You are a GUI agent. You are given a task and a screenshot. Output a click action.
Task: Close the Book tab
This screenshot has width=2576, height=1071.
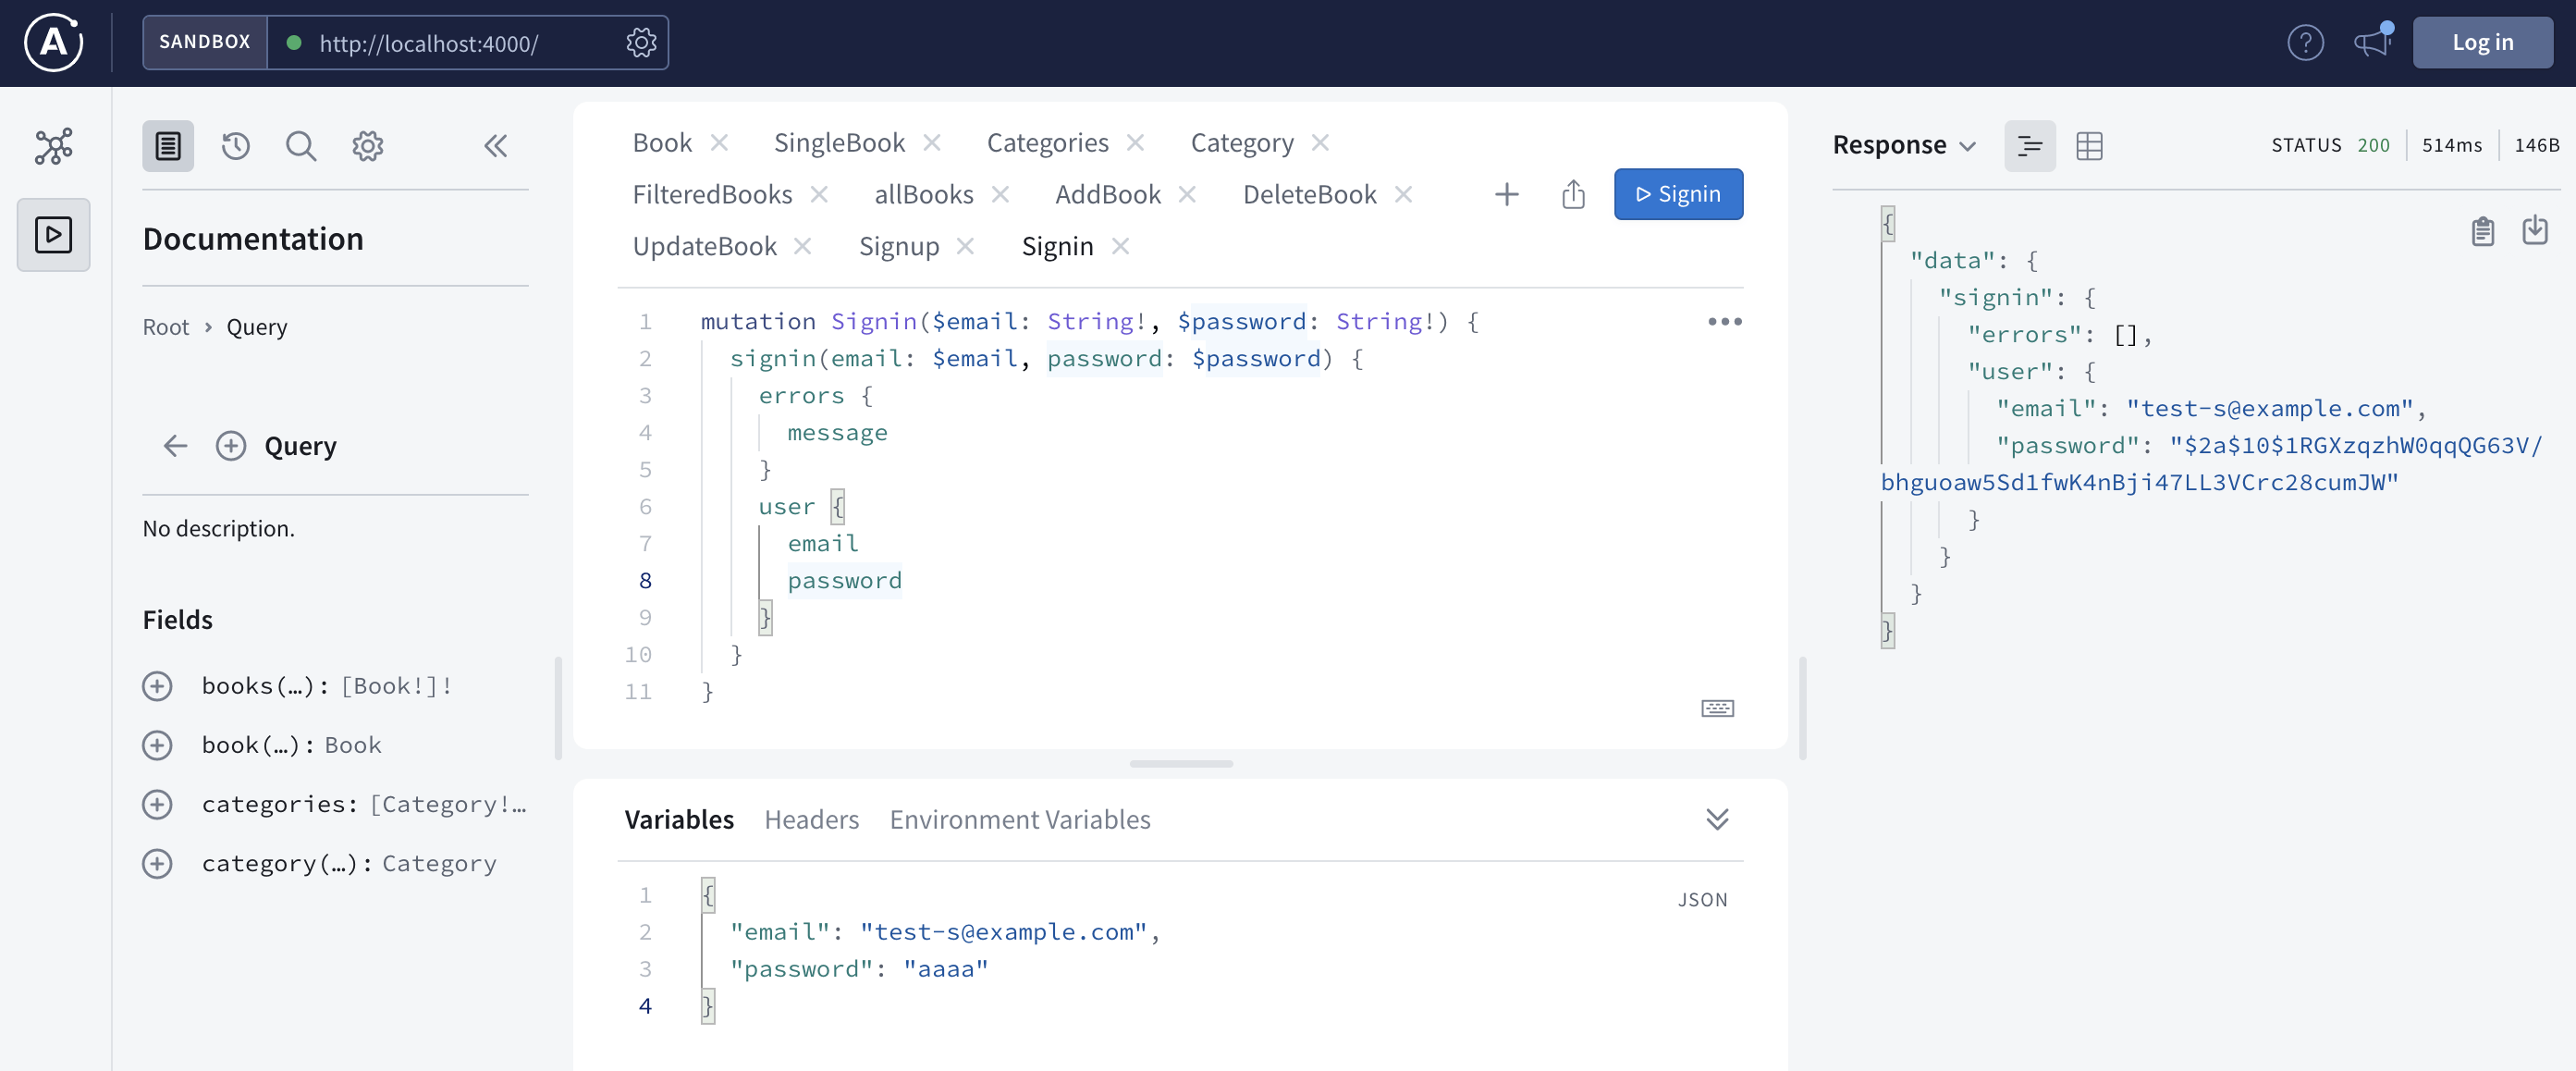(719, 143)
